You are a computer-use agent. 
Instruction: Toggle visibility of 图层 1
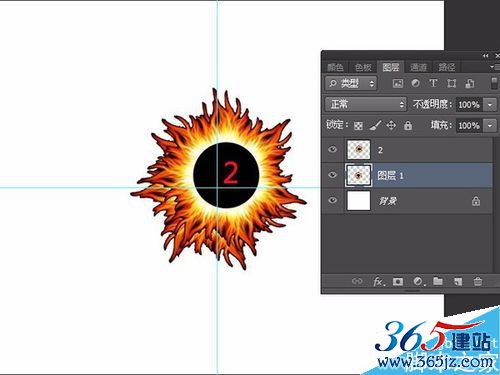(332, 175)
